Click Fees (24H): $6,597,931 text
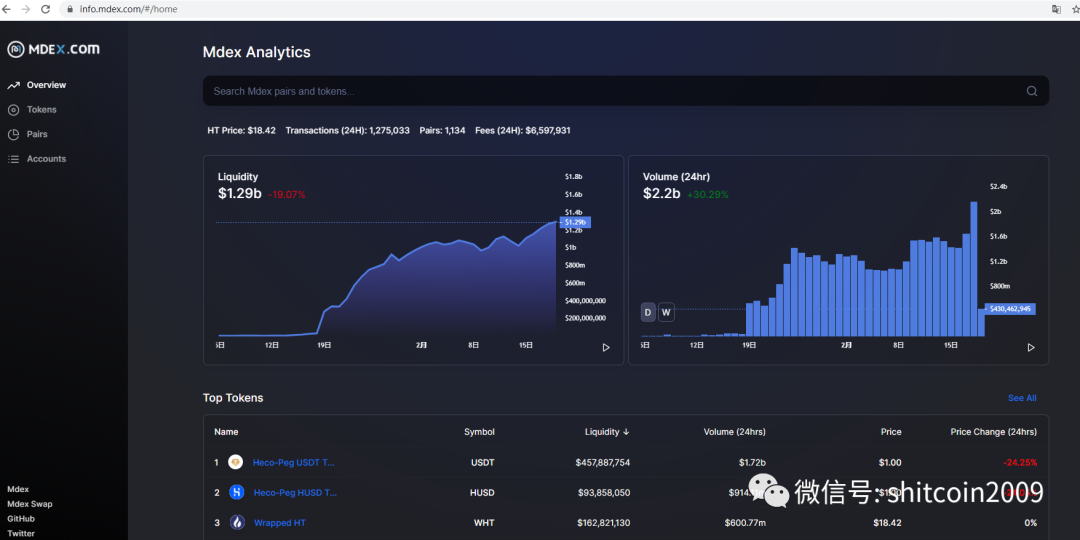 click(x=523, y=130)
